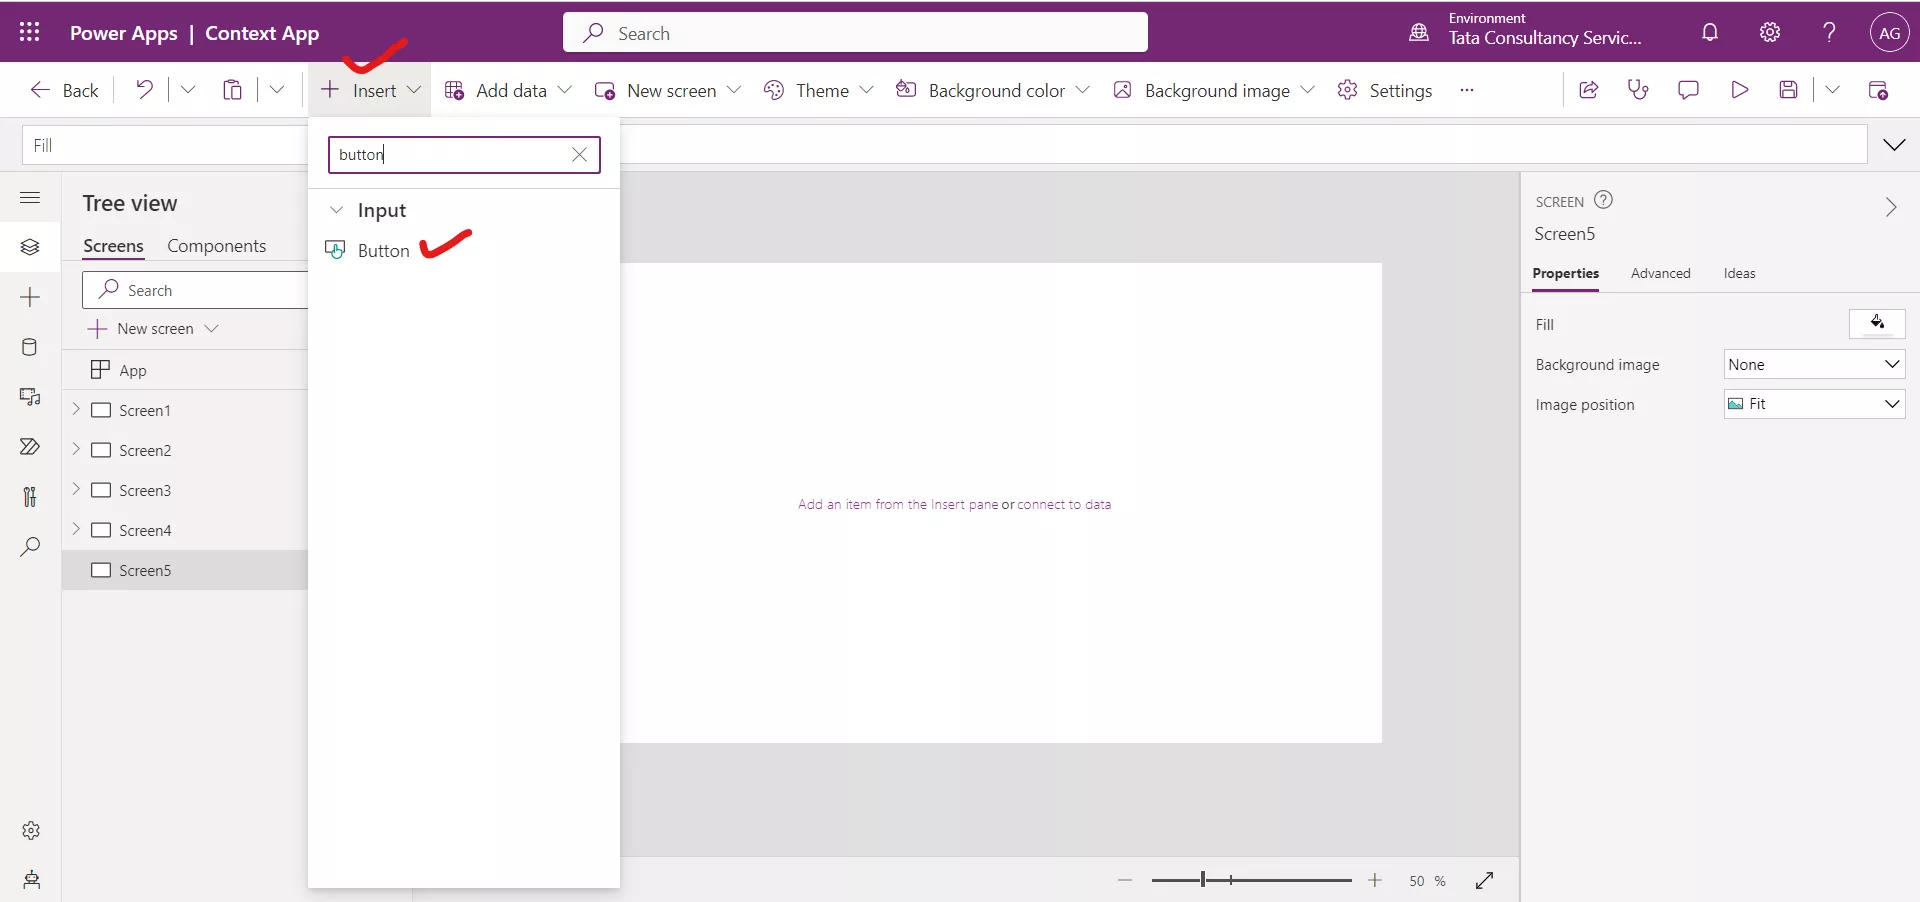Open the Insert dropdown menu

tap(370, 90)
